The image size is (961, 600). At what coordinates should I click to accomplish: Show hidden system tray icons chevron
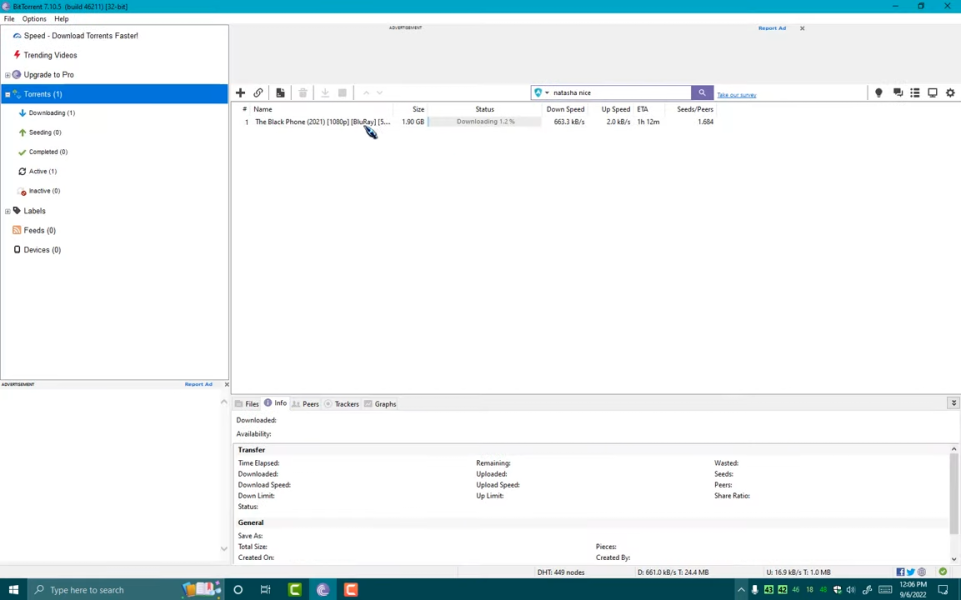tap(741, 590)
